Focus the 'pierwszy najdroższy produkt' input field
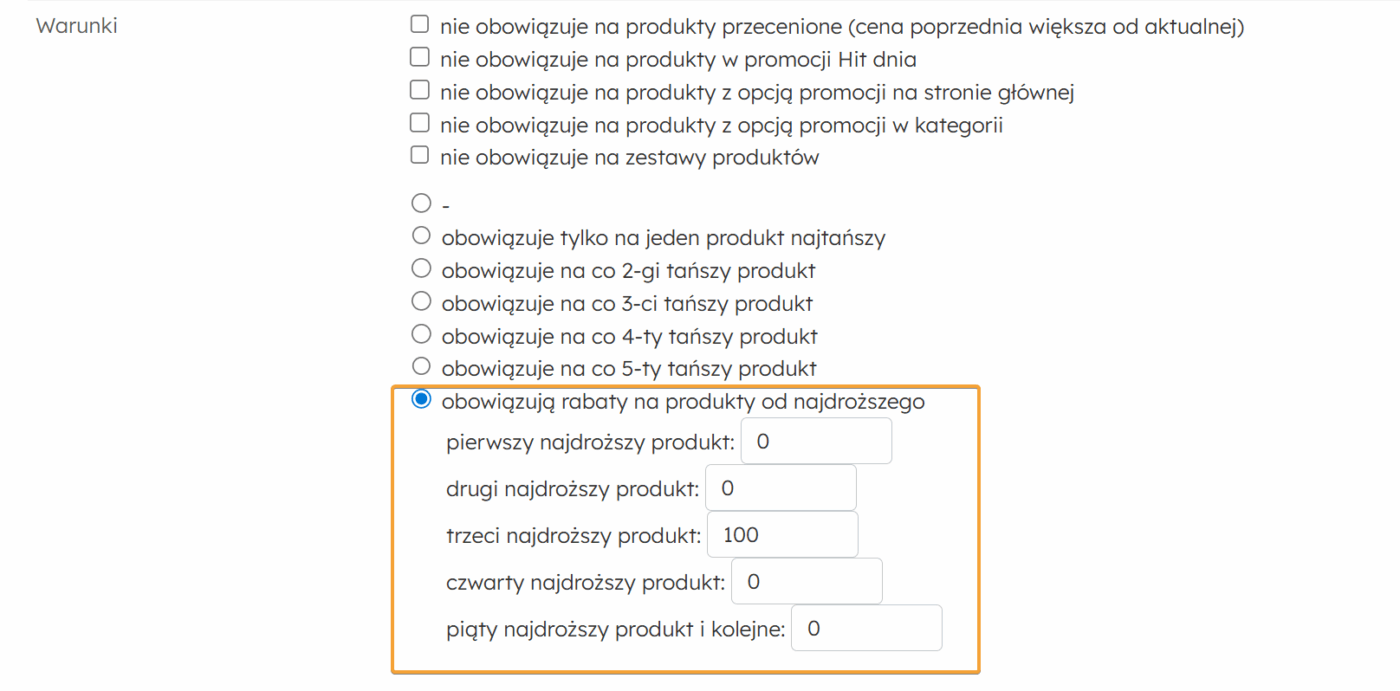Image resolution: width=1400 pixels, height=691 pixels. click(x=816, y=441)
